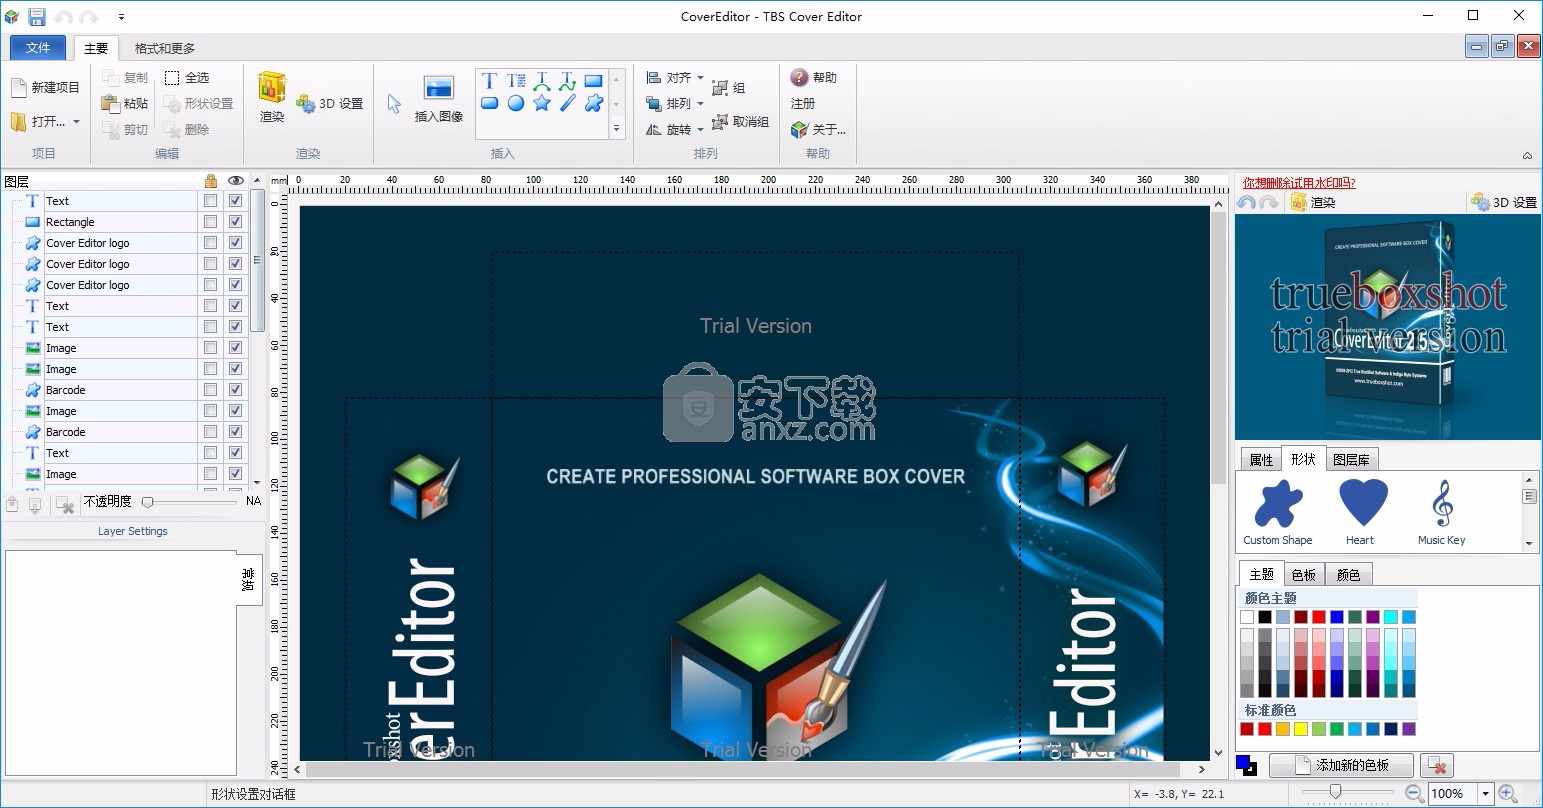Image resolution: width=1543 pixels, height=808 pixels.
Task: Expand the insert shapes gallery more arrow
Action: click(x=617, y=128)
